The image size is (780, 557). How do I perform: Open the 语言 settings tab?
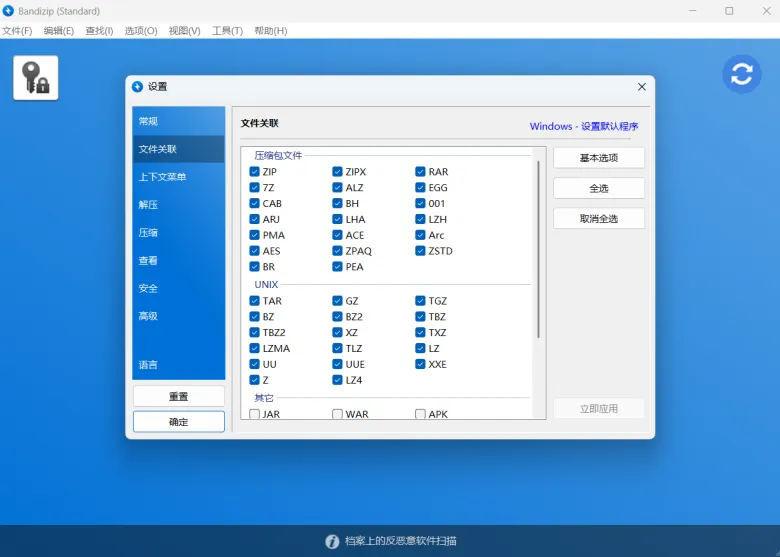point(179,365)
